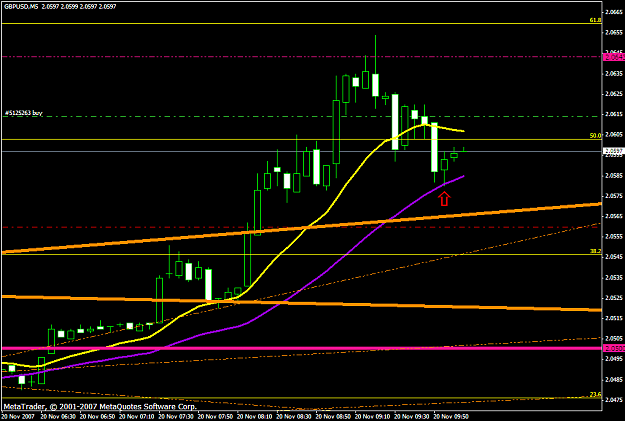
Task: Click the 2.0575 price scale label
Action: (614, 196)
